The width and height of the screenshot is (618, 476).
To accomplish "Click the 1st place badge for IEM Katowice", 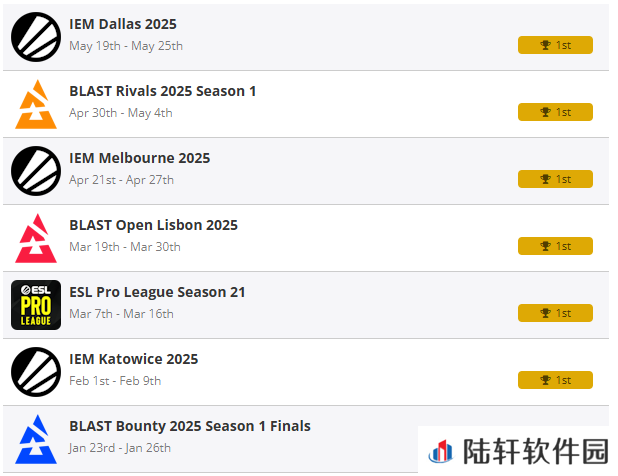I will pos(555,380).
